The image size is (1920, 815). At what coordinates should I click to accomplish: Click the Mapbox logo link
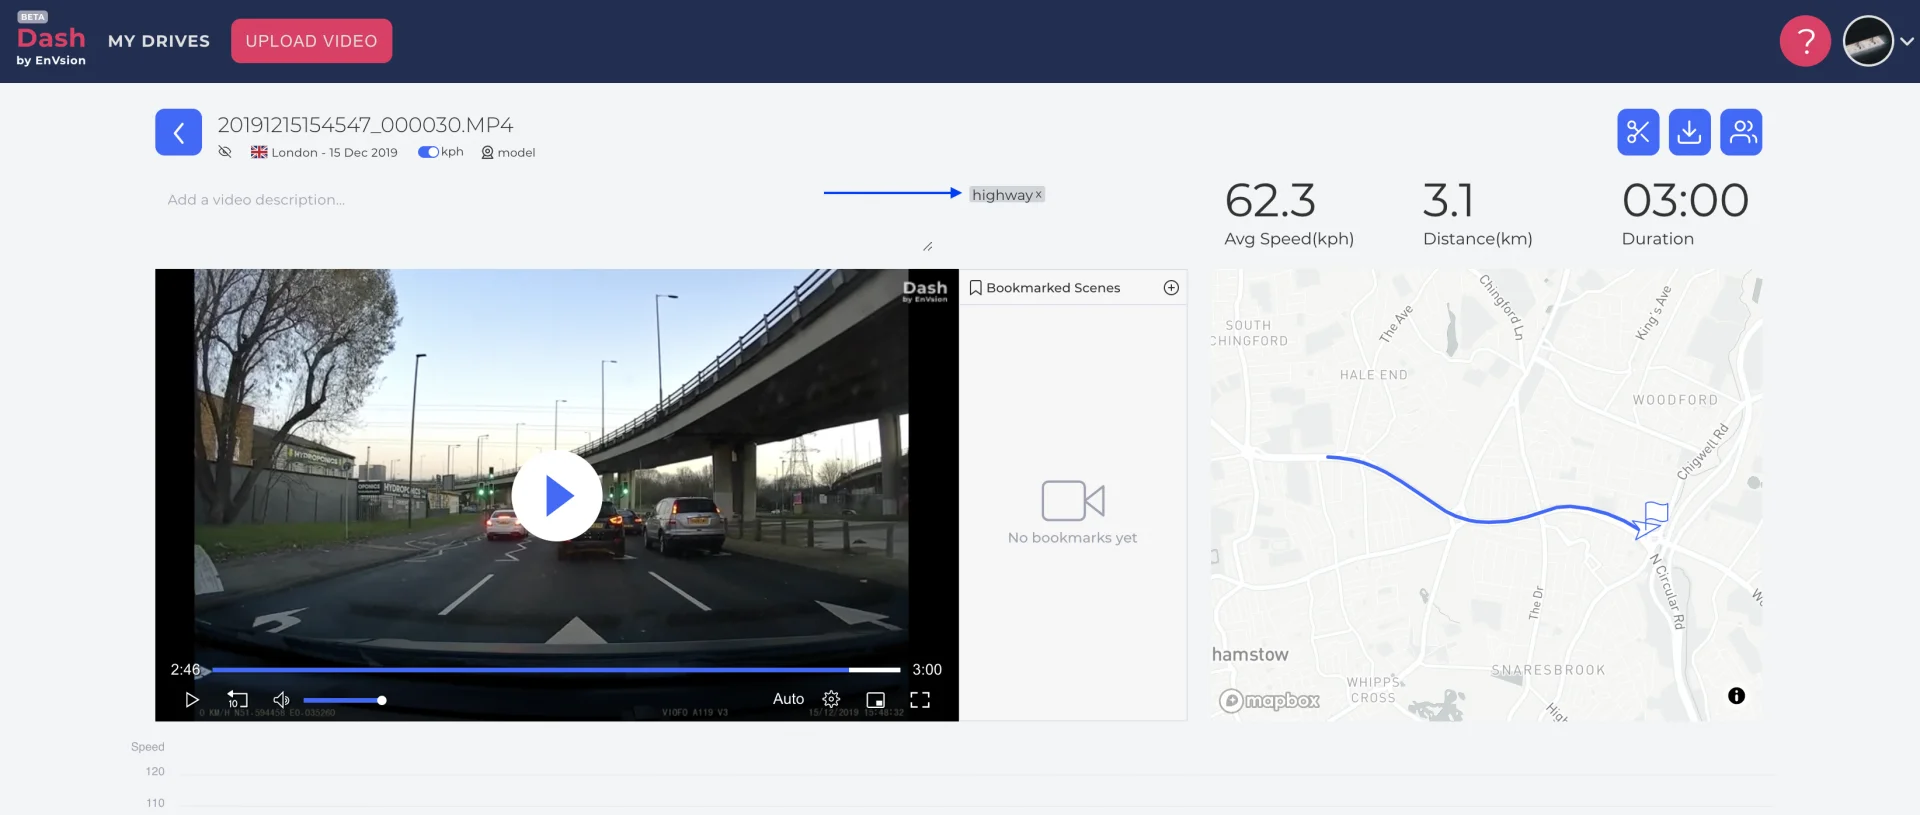pos(1269,701)
